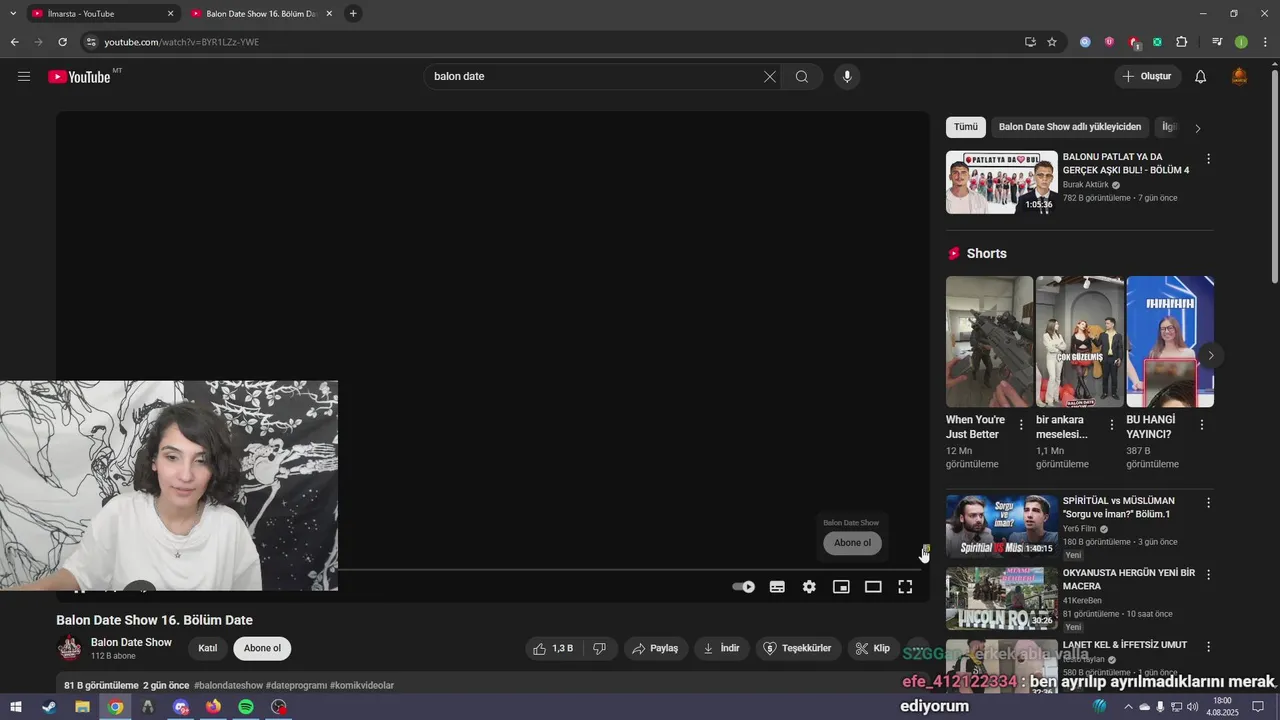Open File Explorer from the taskbar
1280x720 pixels.
pyautogui.click(x=82, y=707)
